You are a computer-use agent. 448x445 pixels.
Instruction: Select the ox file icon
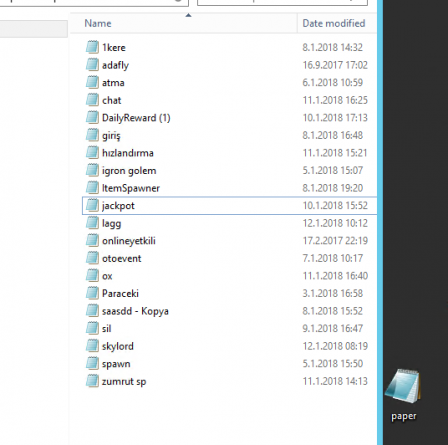pyautogui.click(x=92, y=276)
